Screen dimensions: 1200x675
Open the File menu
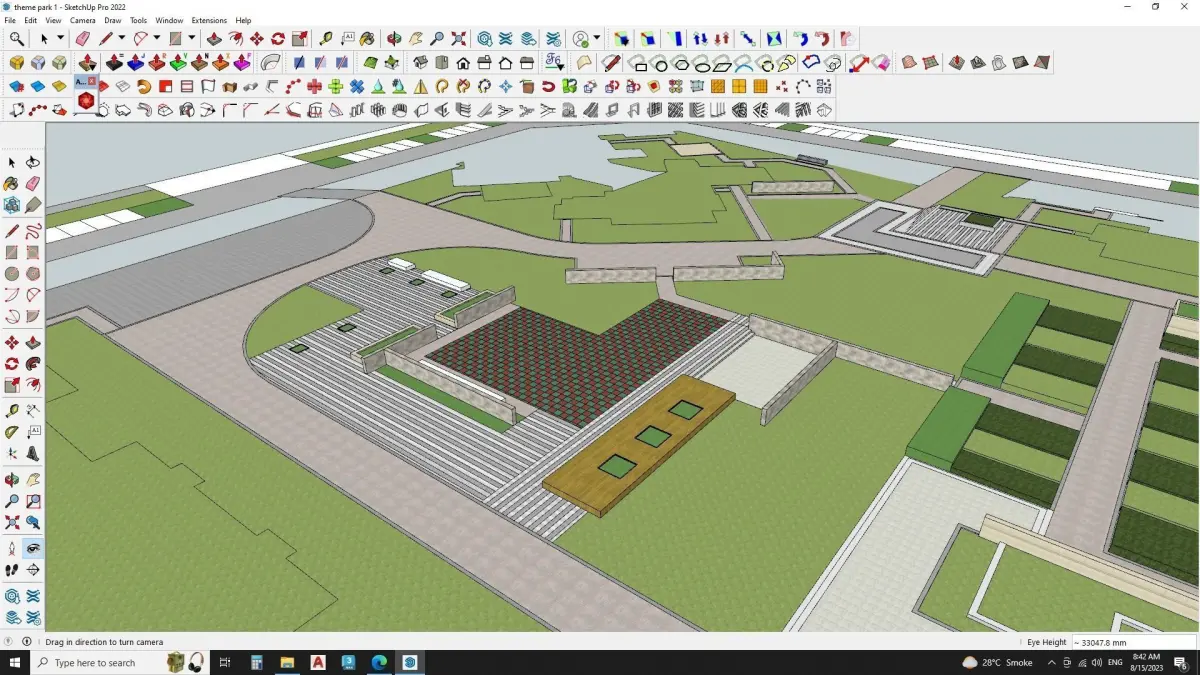(x=10, y=20)
